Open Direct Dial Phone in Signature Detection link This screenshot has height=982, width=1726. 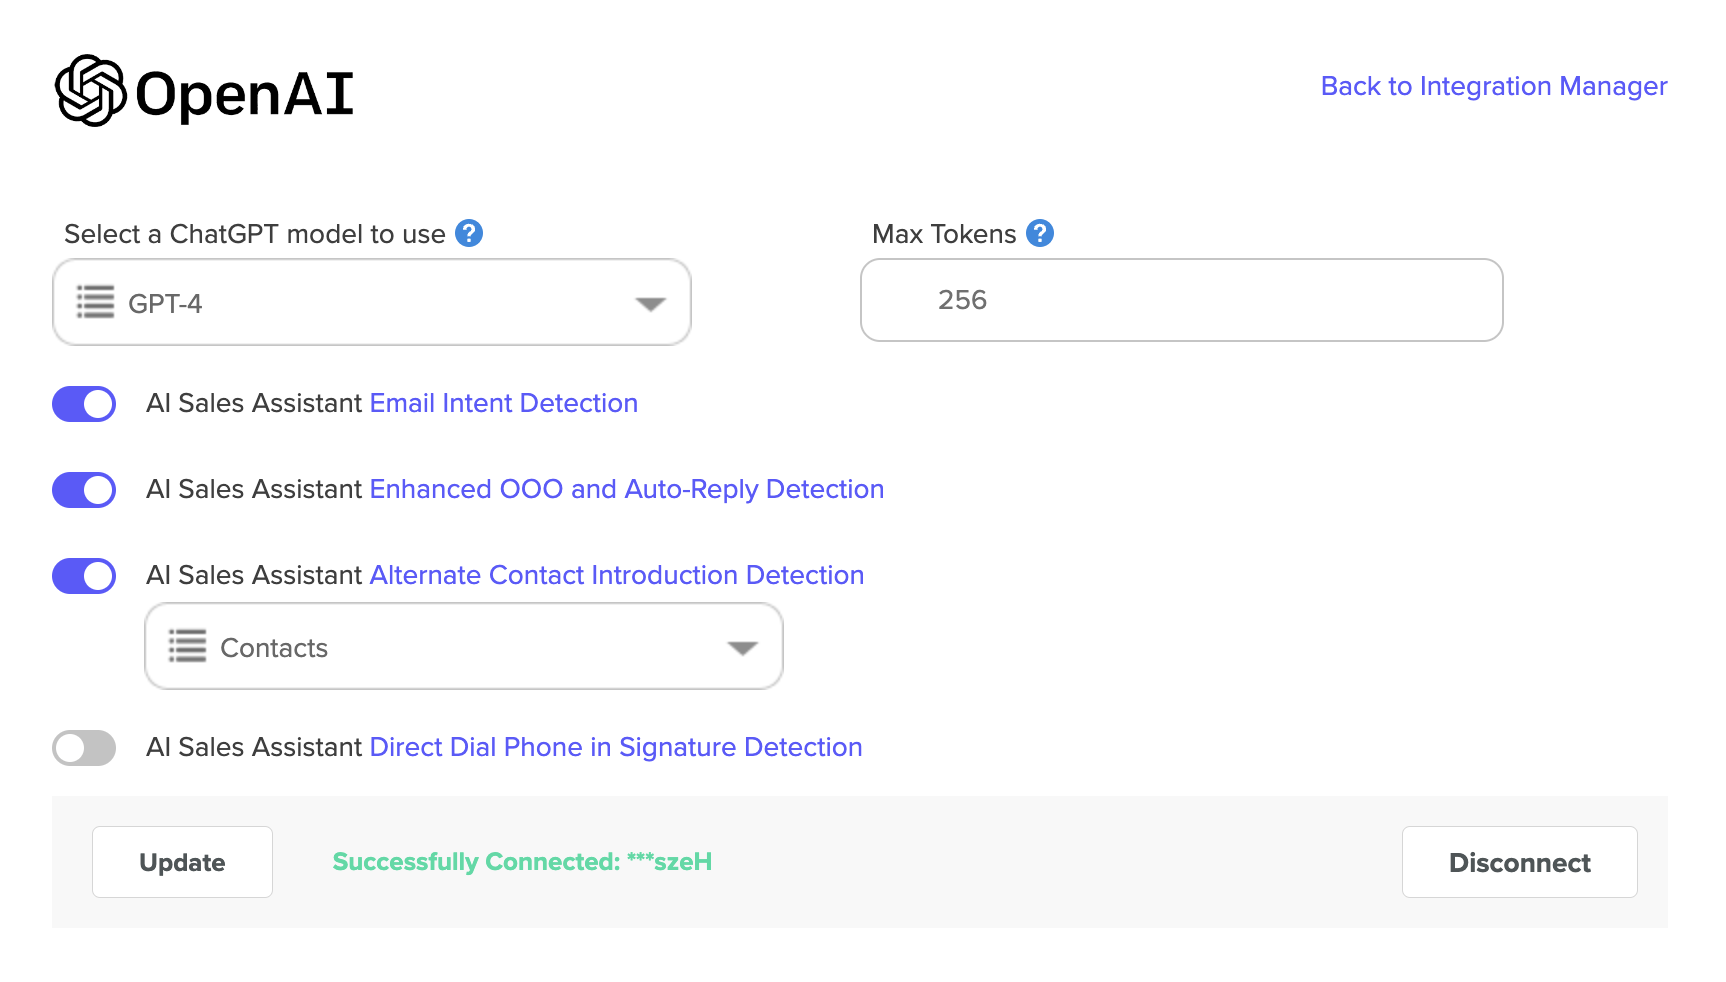[x=615, y=747]
